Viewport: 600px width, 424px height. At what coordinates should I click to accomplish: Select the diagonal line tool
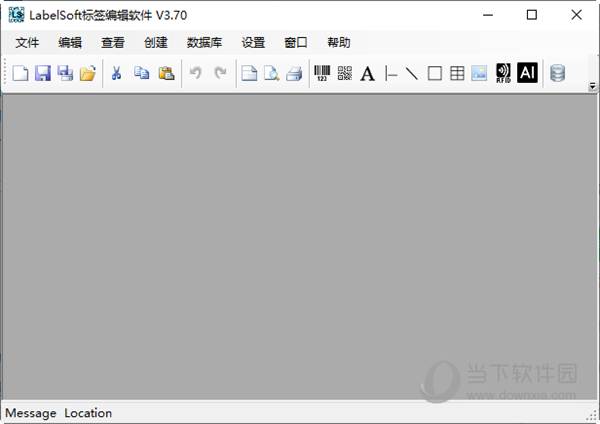click(x=412, y=73)
